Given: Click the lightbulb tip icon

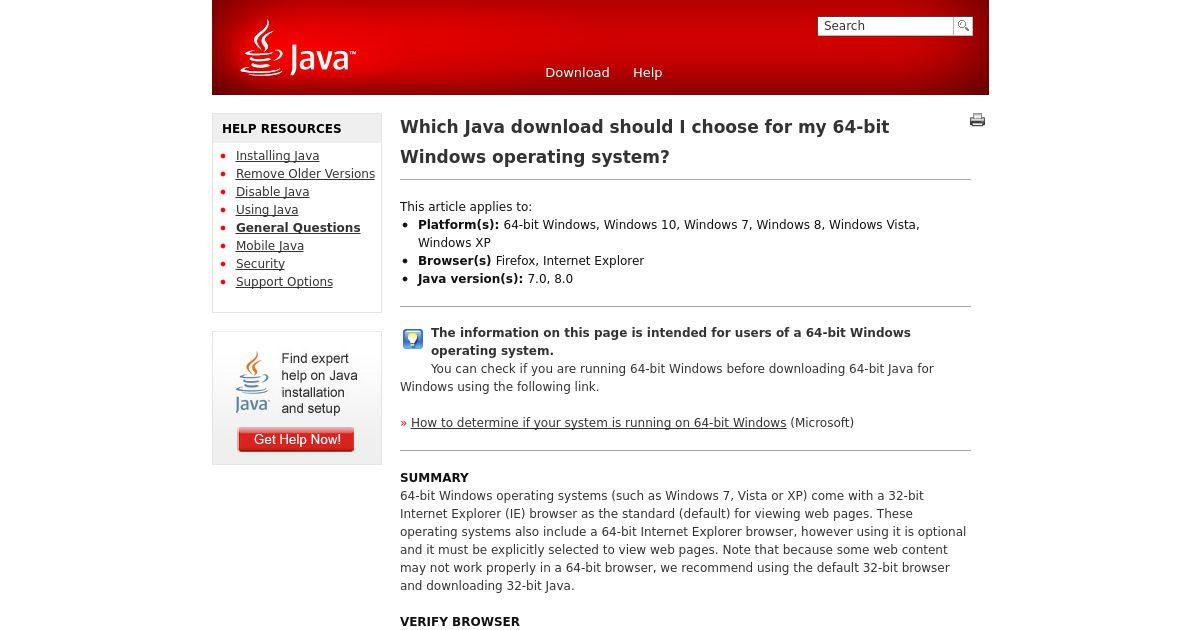Looking at the screenshot, I should (413, 339).
